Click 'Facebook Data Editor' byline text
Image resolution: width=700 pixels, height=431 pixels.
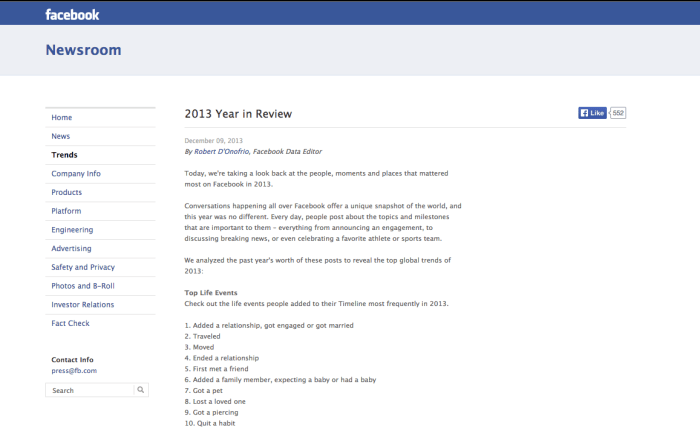click(x=287, y=151)
